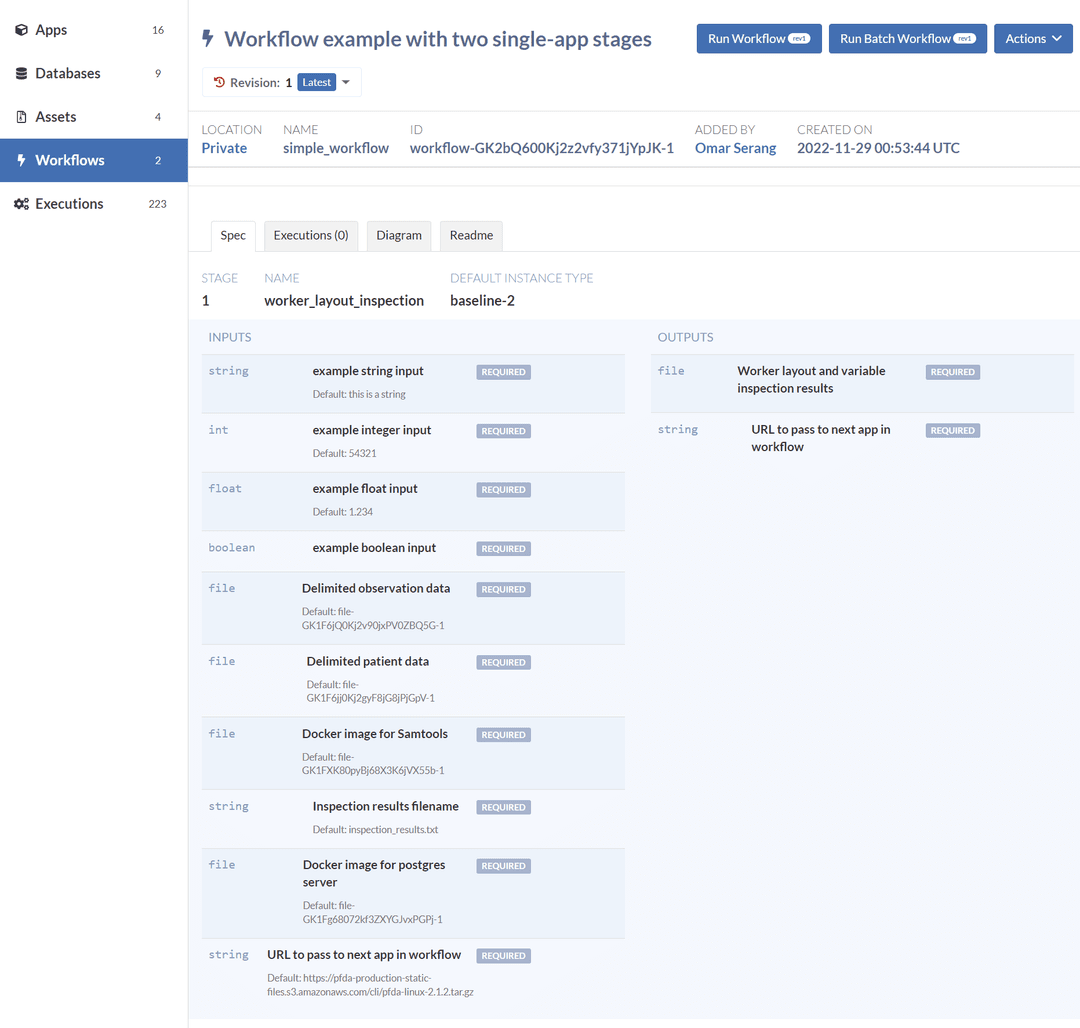Open the Diagram tab
The width and height of the screenshot is (1080, 1028).
[x=399, y=235]
